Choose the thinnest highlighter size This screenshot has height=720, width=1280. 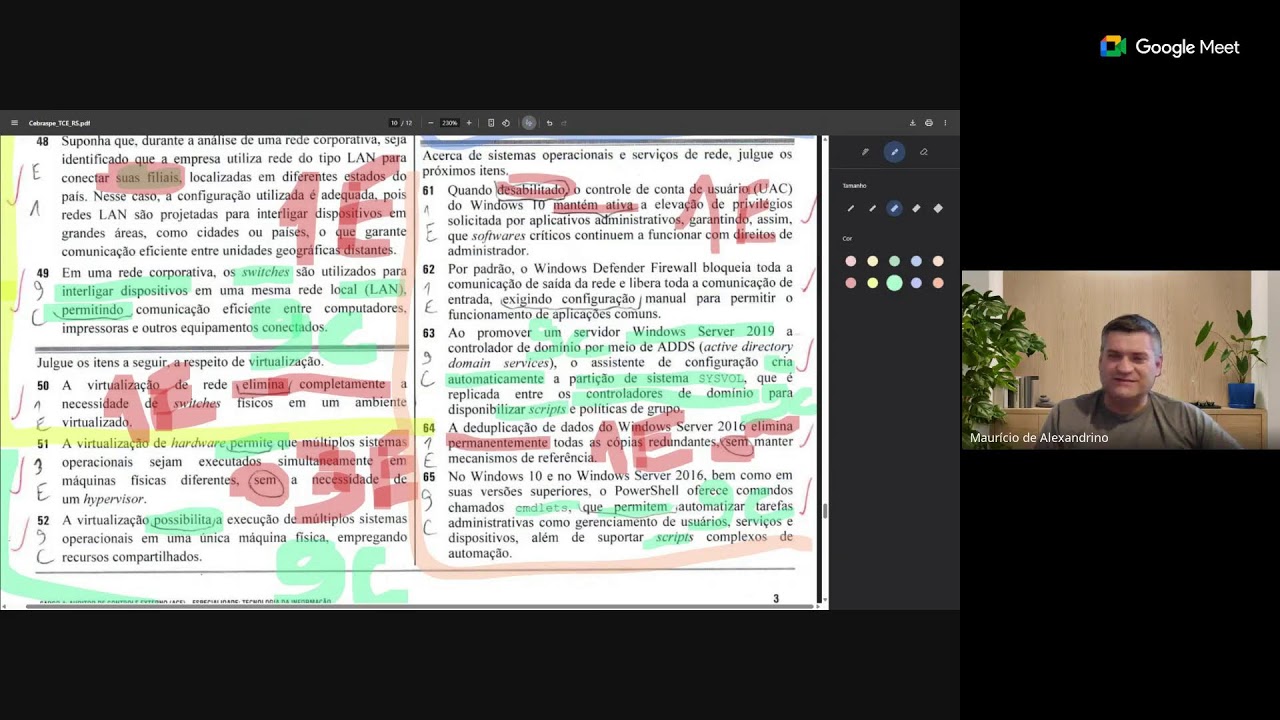(x=851, y=208)
